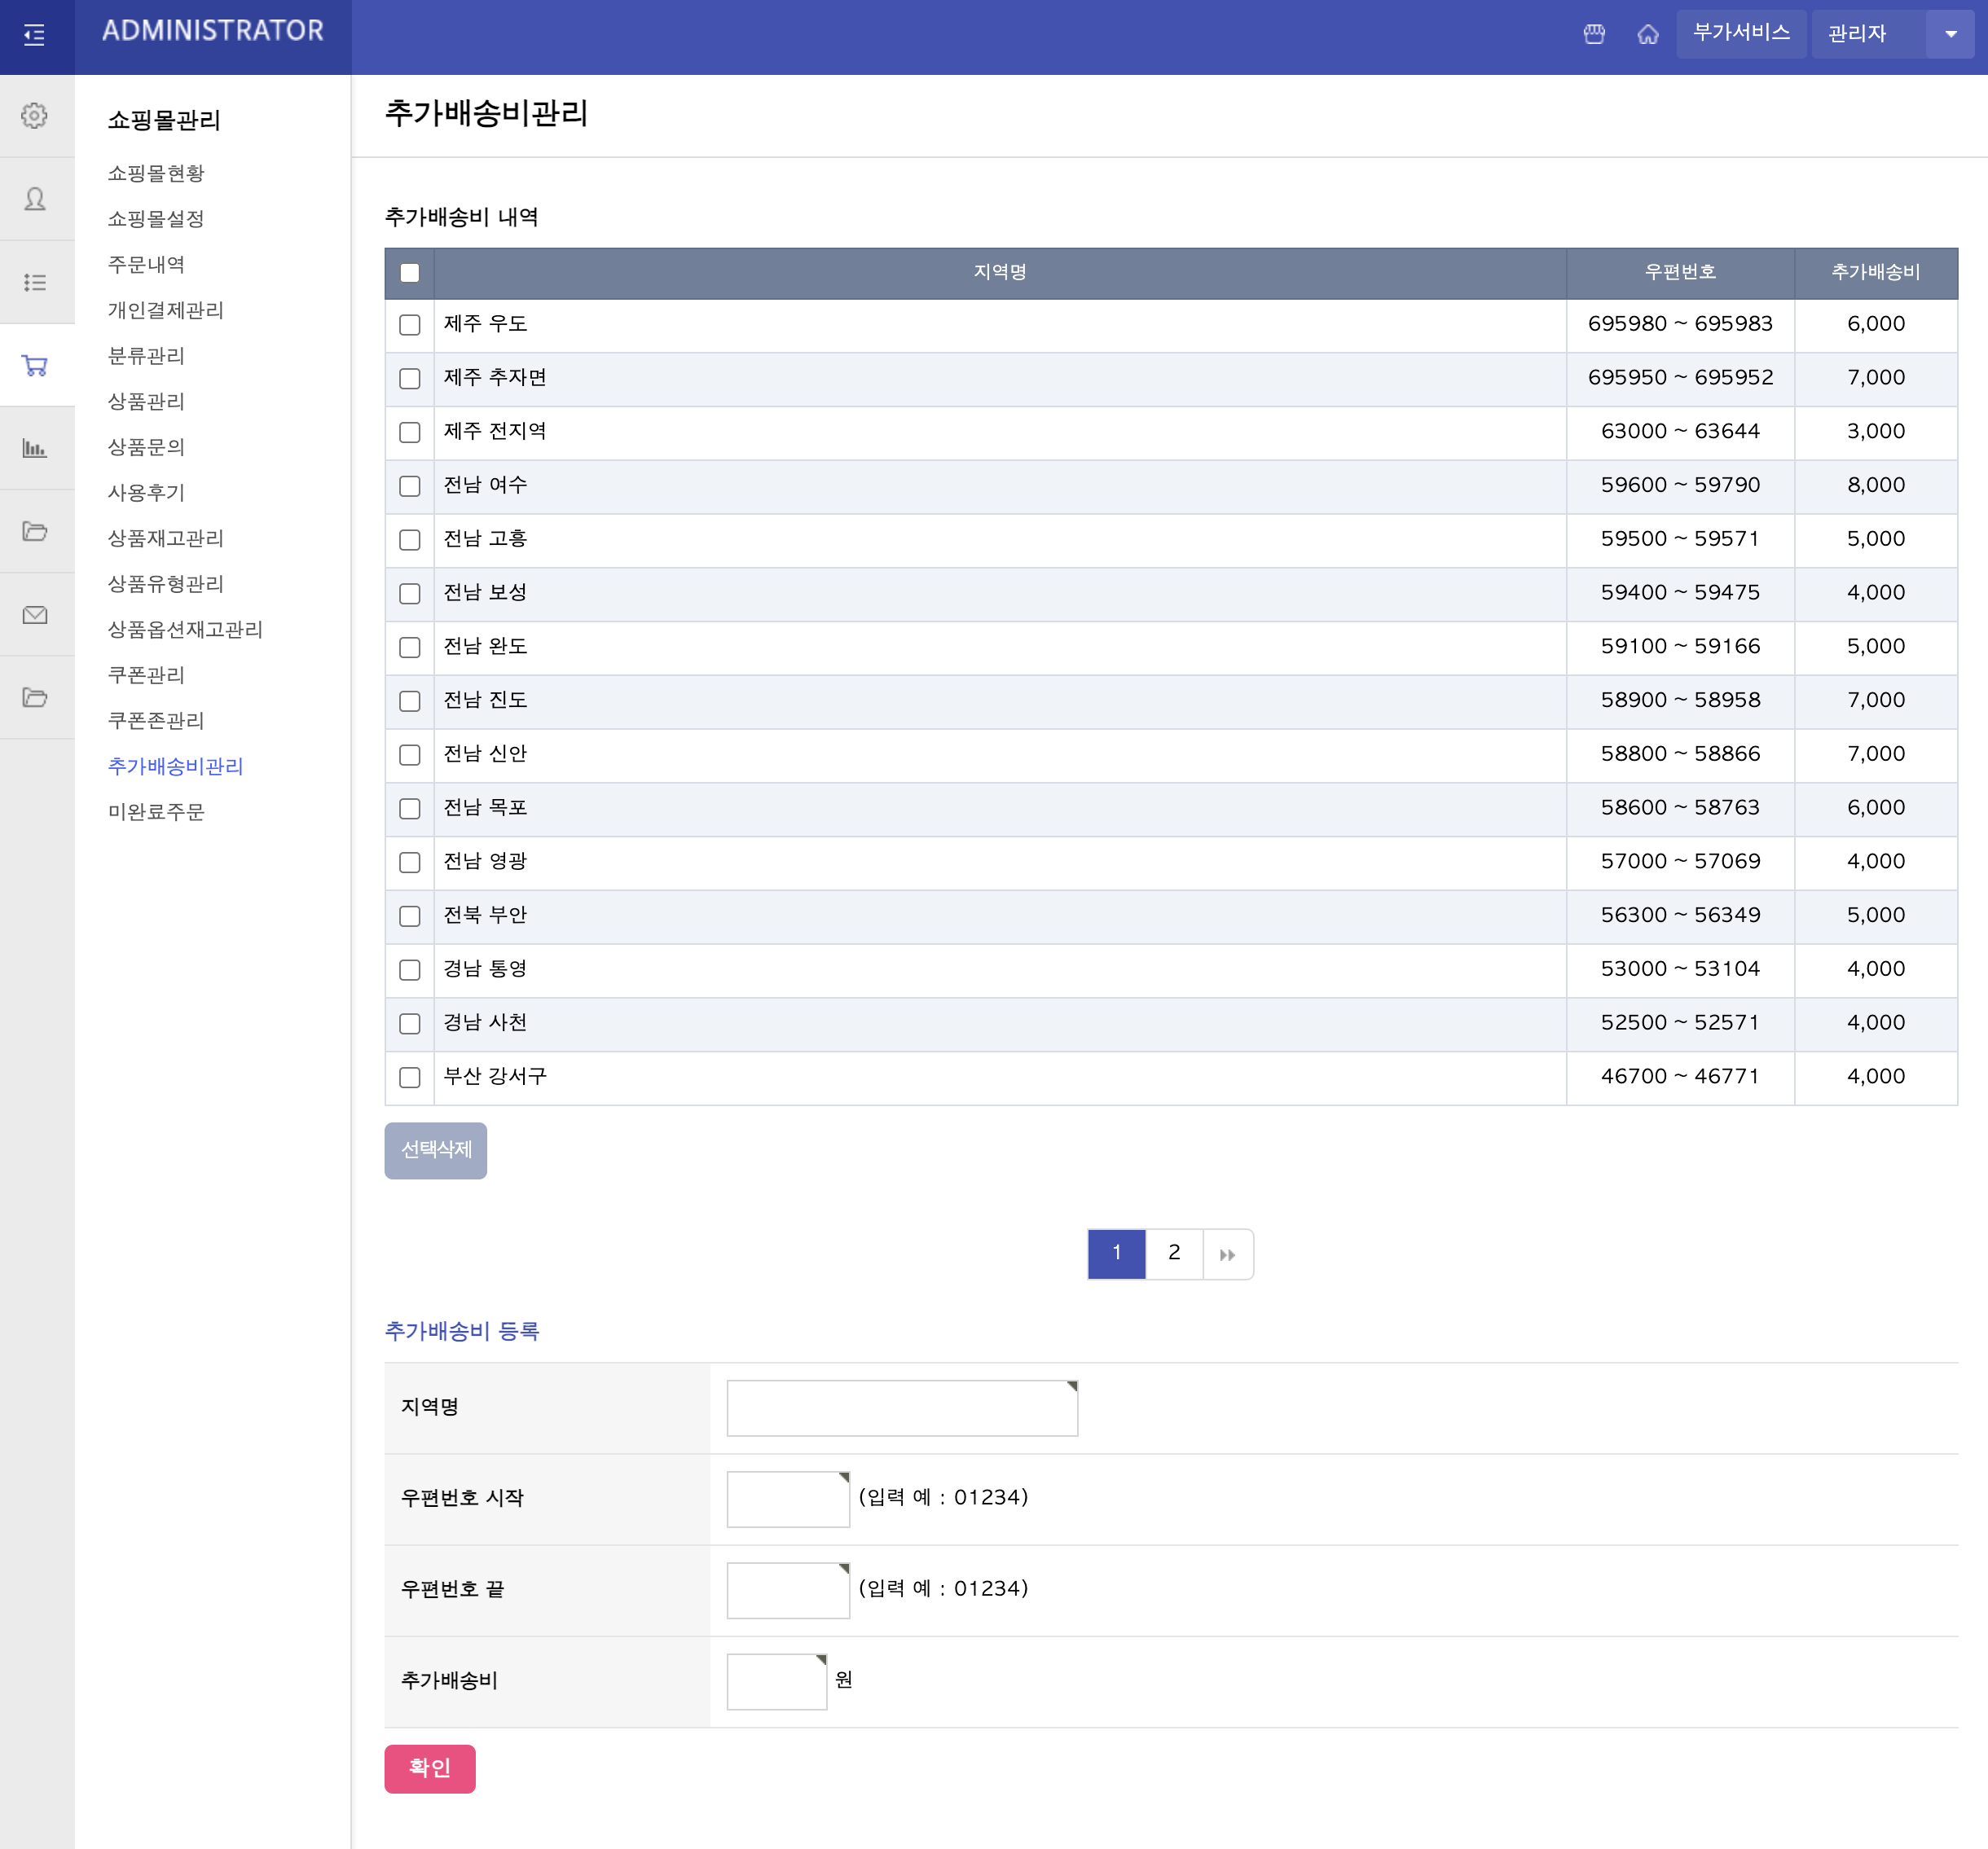
Task: Click the mail envelope sidebar icon
Action: tap(35, 615)
